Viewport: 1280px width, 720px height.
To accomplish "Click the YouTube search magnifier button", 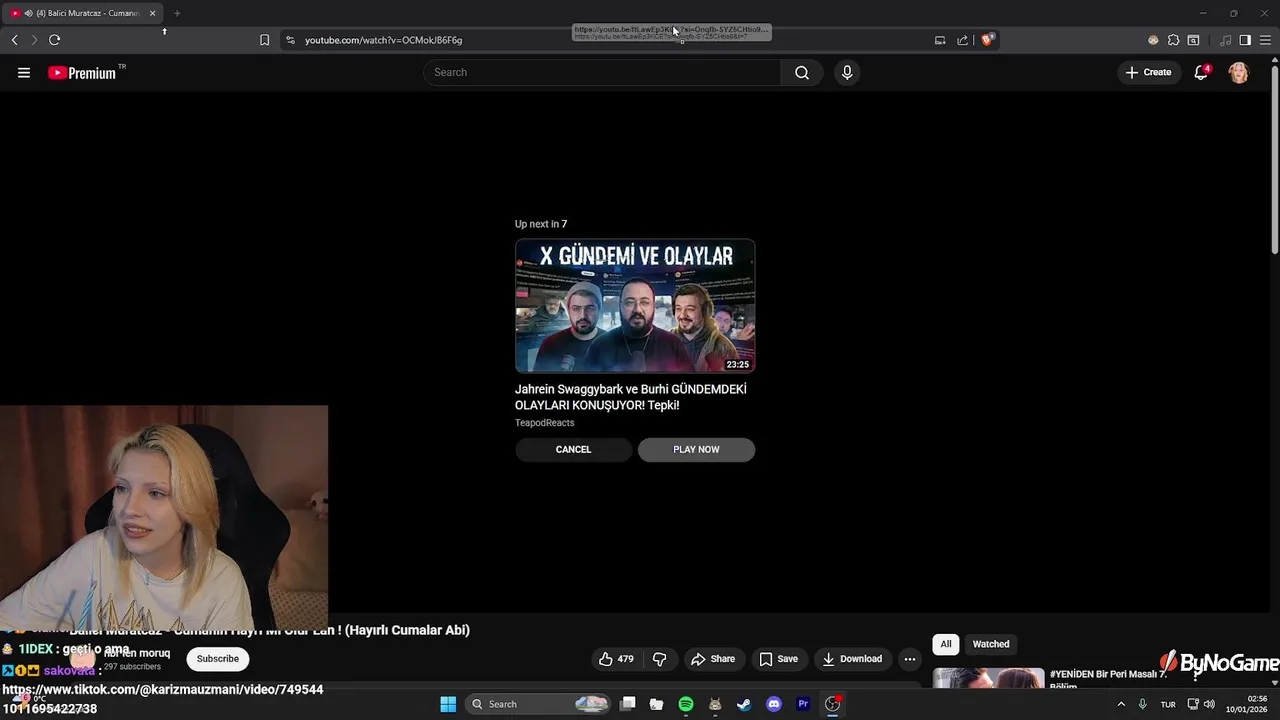I will point(802,72).
